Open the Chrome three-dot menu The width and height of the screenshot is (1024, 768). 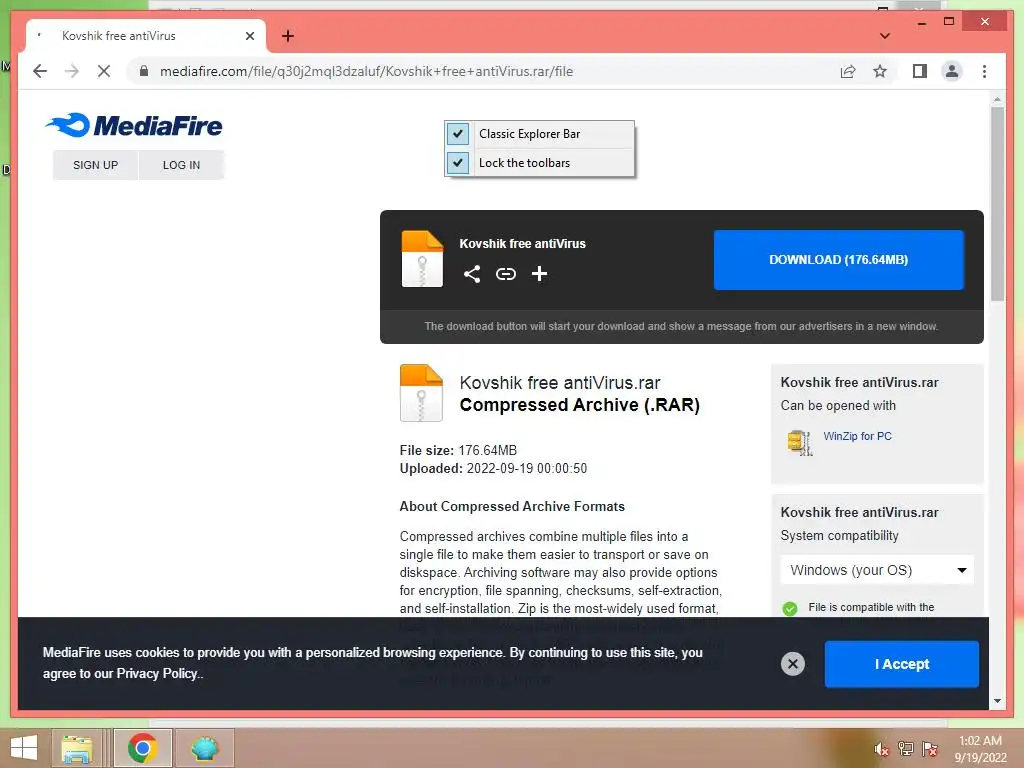pos(984,71)
